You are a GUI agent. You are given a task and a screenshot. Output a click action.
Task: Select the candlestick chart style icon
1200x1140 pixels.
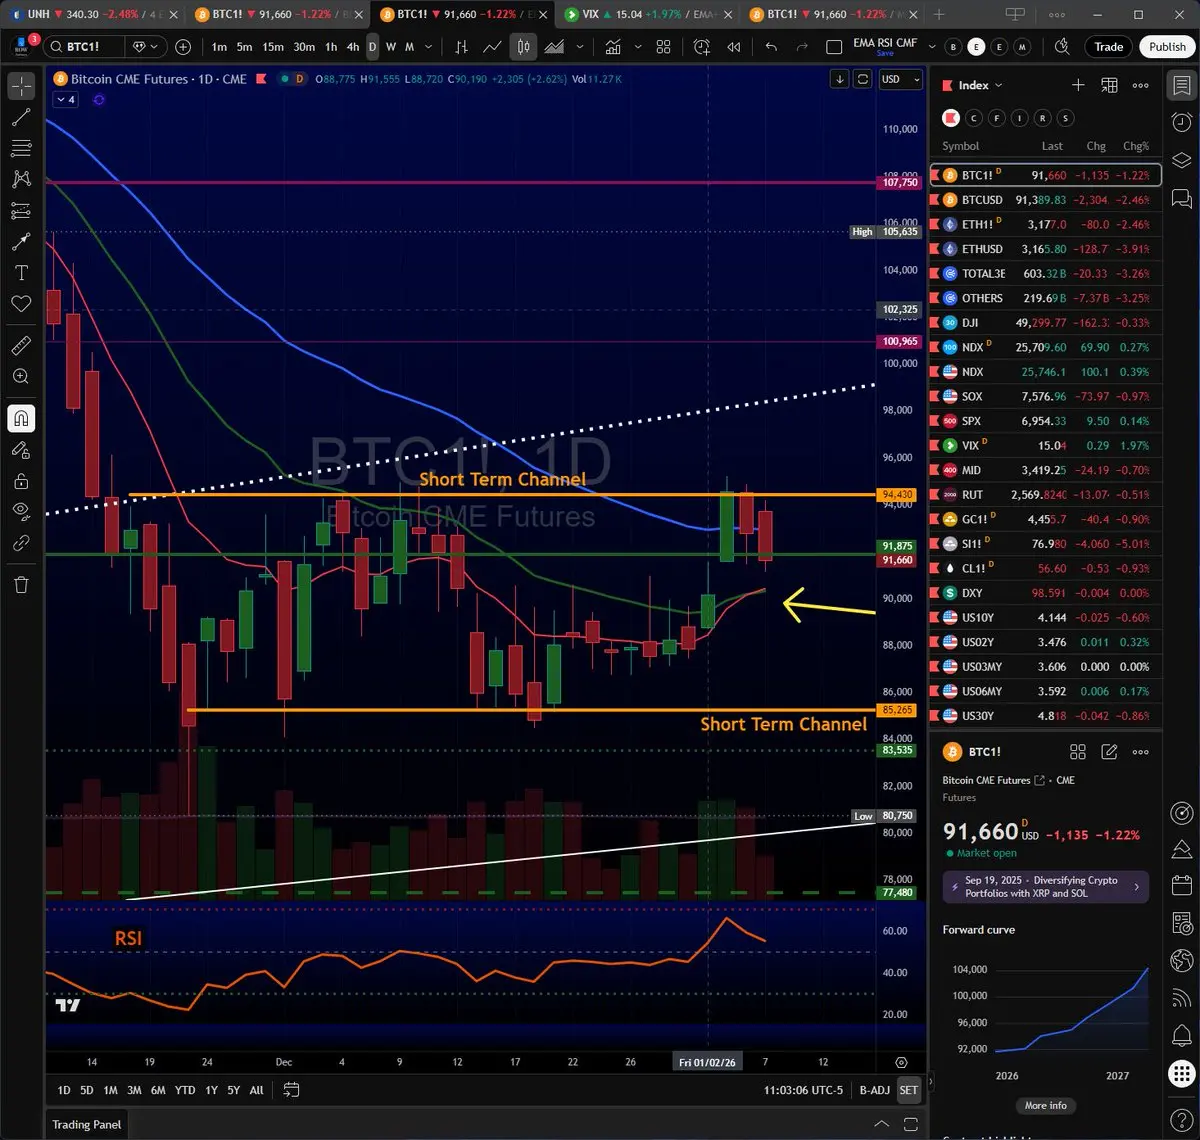pos(523,47)
